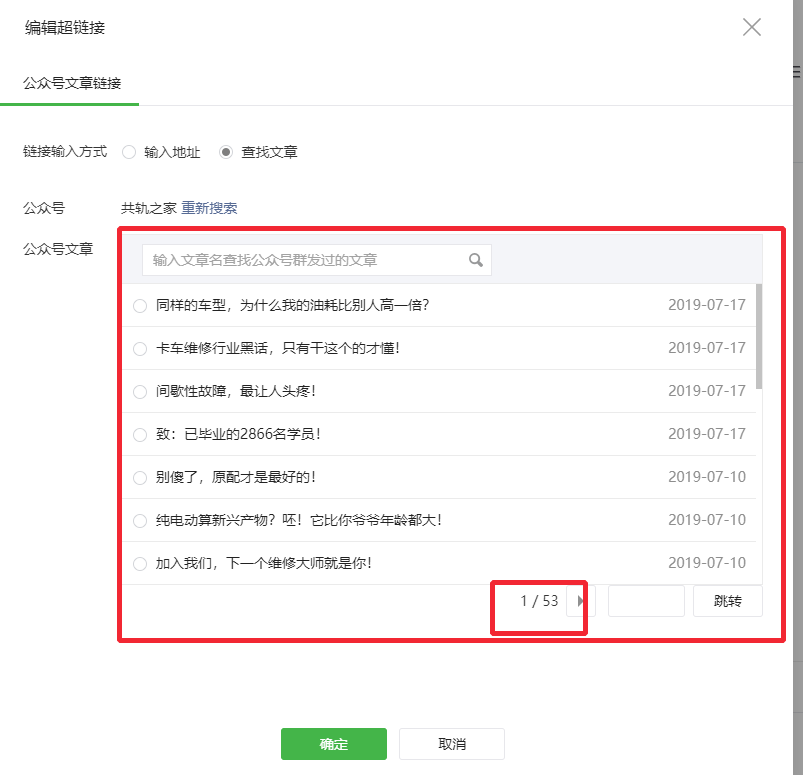Select article 同样的车型，为什么我的油耗比别人高一倍？
This screenshot has width=803, height=775.
(140, 306)
